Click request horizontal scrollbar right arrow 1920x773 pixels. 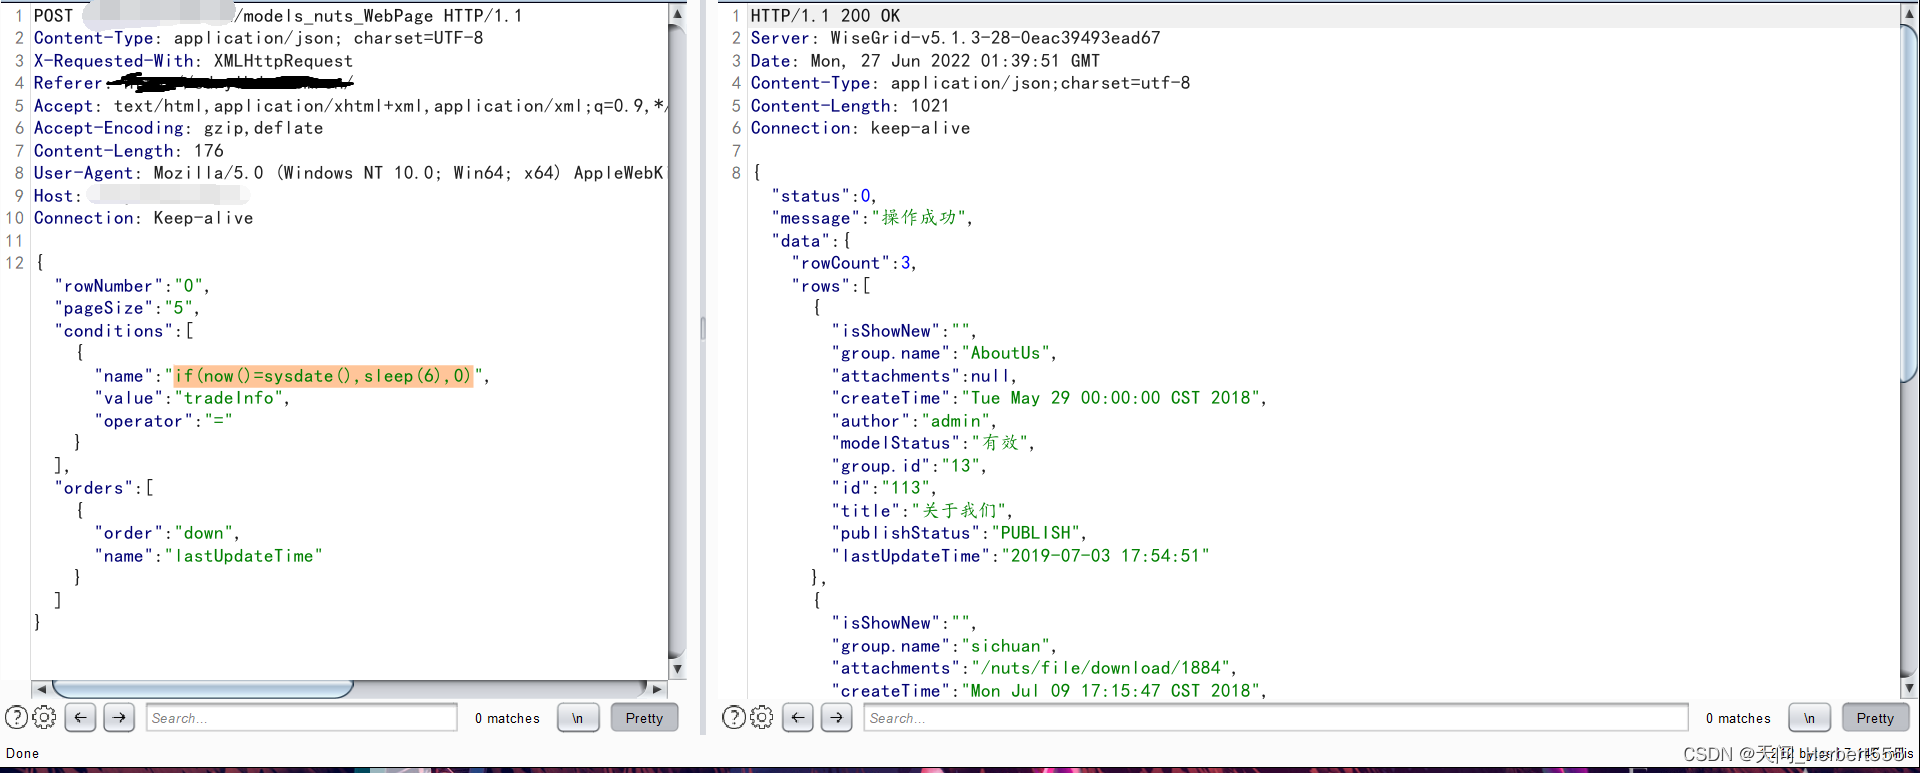click(657, 689)
